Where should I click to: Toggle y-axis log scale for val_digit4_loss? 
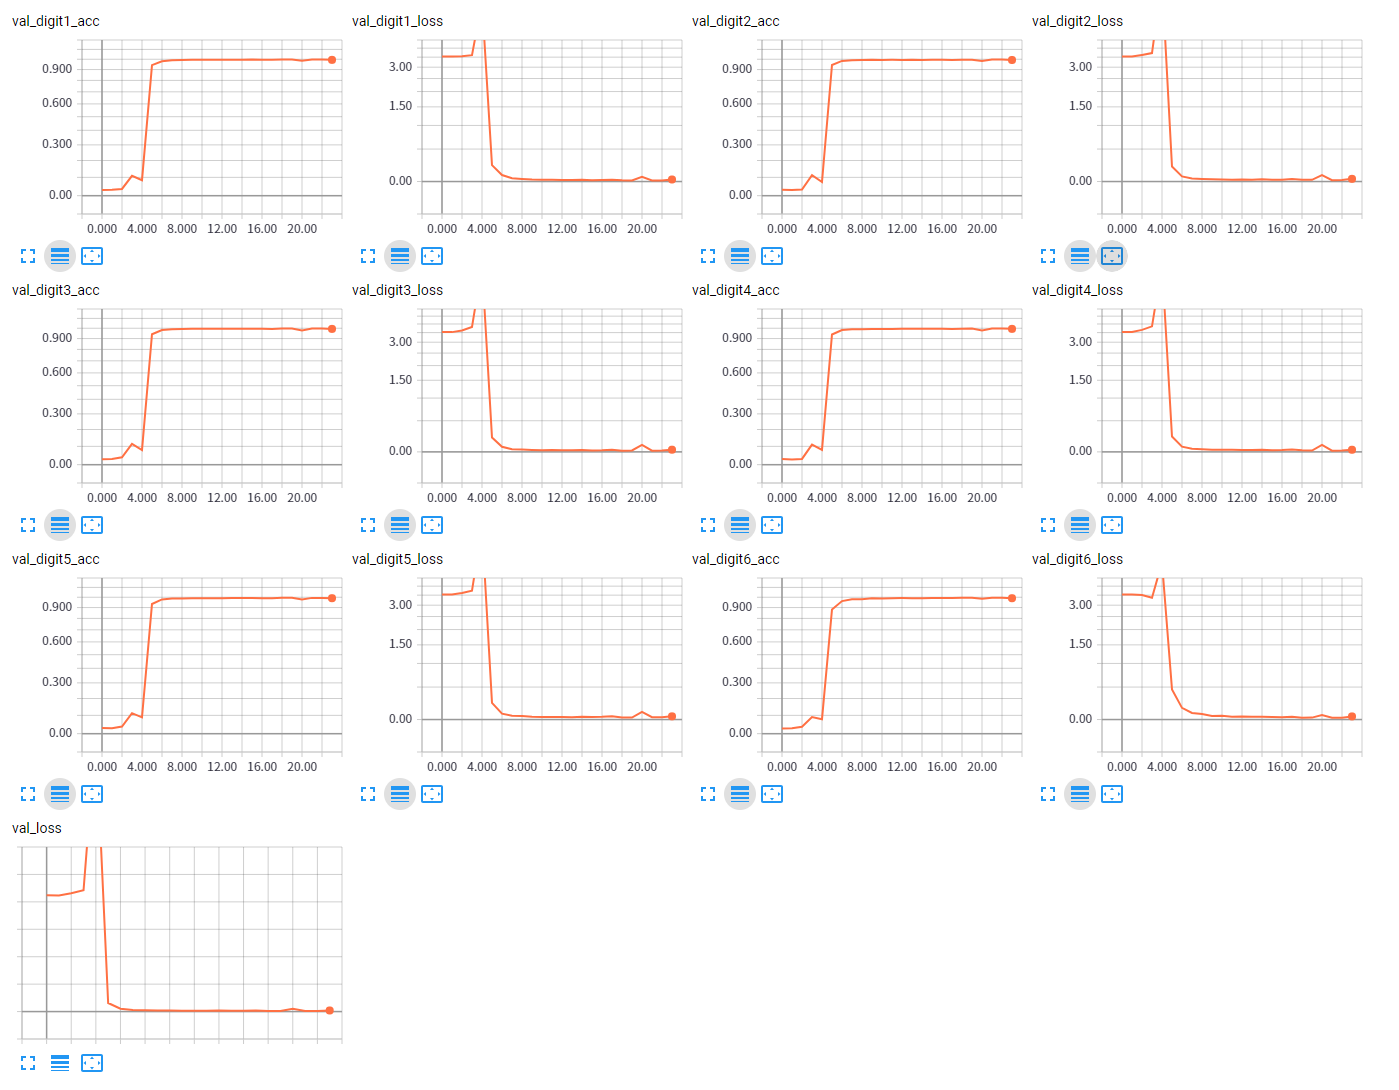point(1080,525)
